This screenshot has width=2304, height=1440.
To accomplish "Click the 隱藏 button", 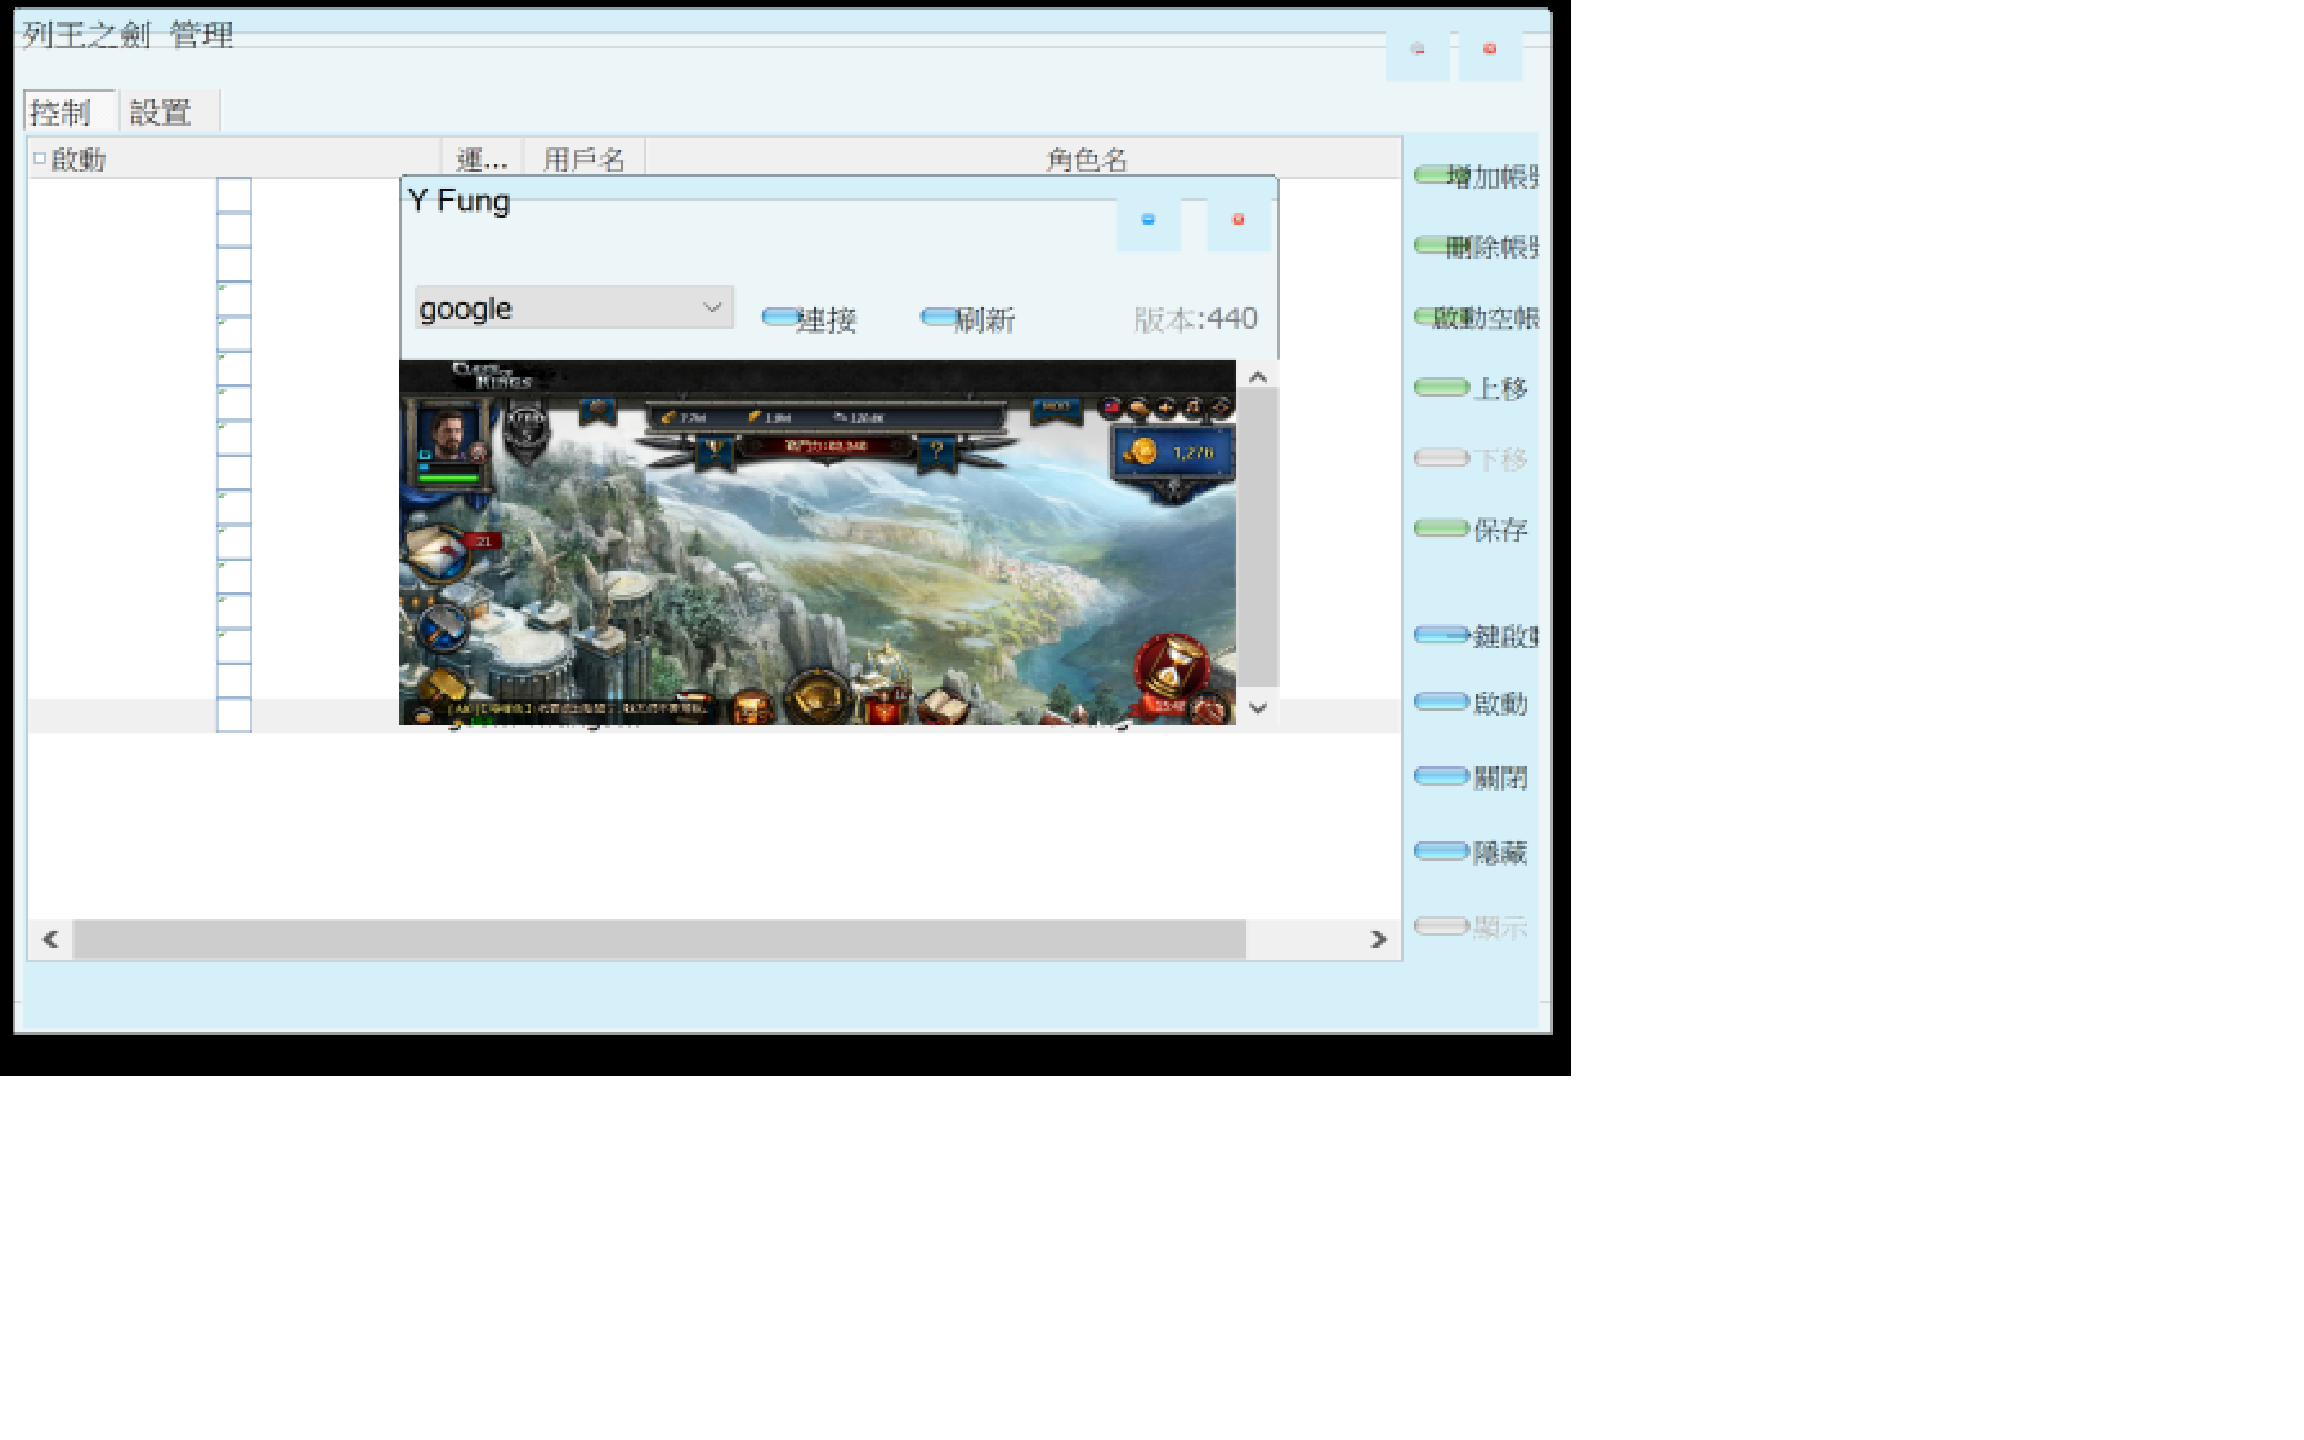I will click(x=1471, y=852).
